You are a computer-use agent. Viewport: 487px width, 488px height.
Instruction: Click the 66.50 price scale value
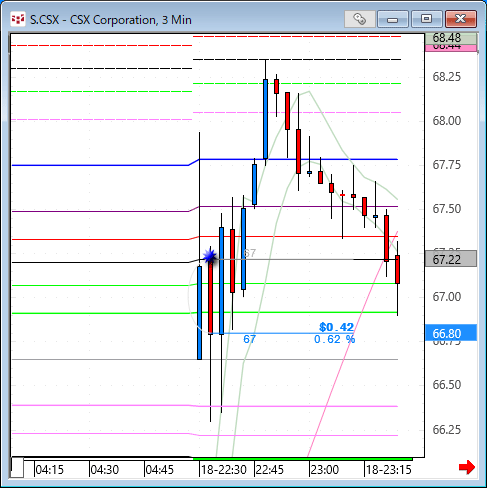(447, 384)
